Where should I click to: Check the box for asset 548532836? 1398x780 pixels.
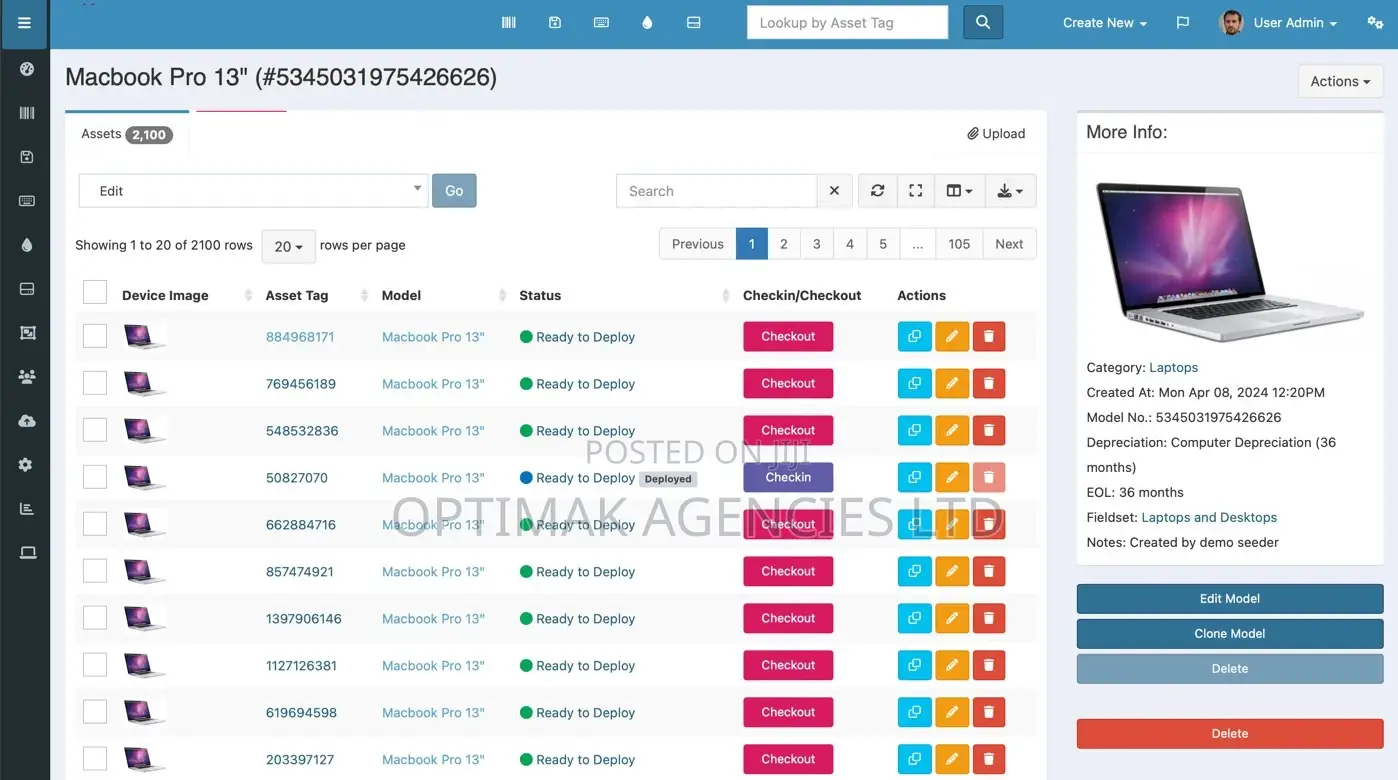pyautogui.click(x=95, y=430)
